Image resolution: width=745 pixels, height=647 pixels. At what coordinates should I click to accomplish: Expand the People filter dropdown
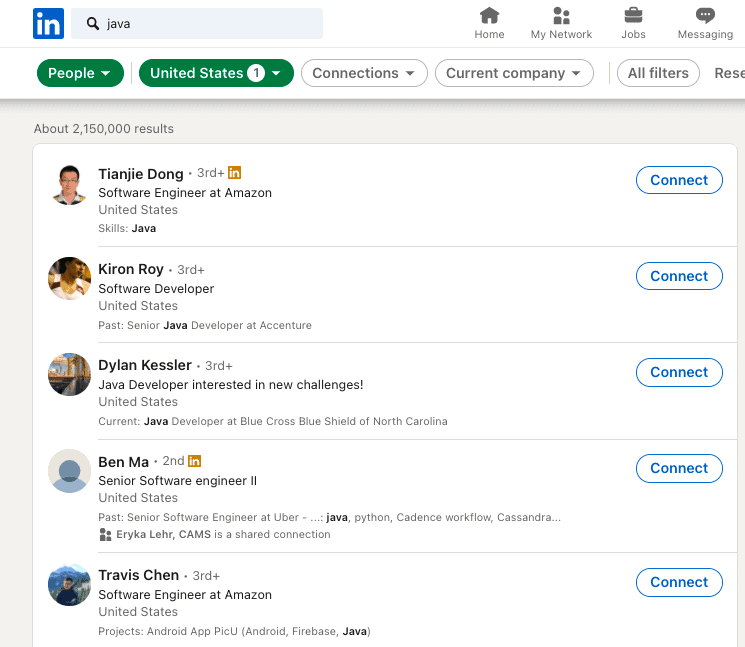80,73
